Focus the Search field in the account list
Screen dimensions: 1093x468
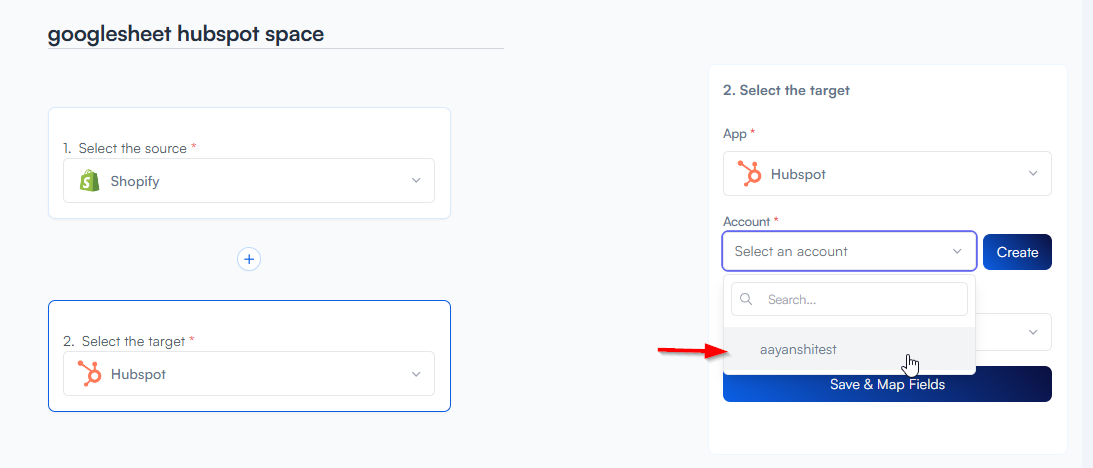pyautogui.click(x=860, y=299)
